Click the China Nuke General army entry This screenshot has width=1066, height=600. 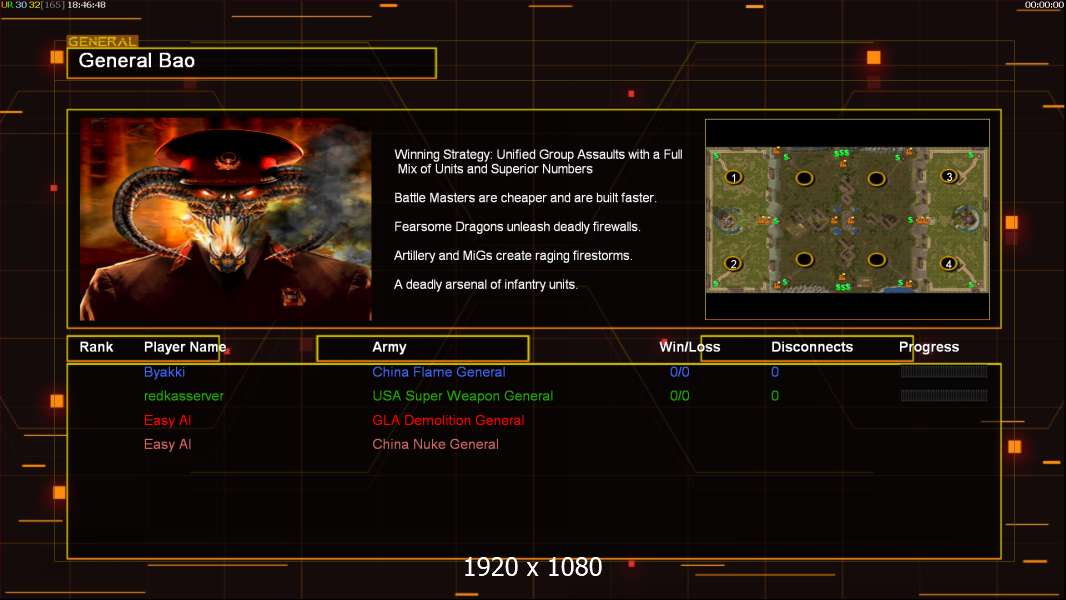[x=435, y=444]
